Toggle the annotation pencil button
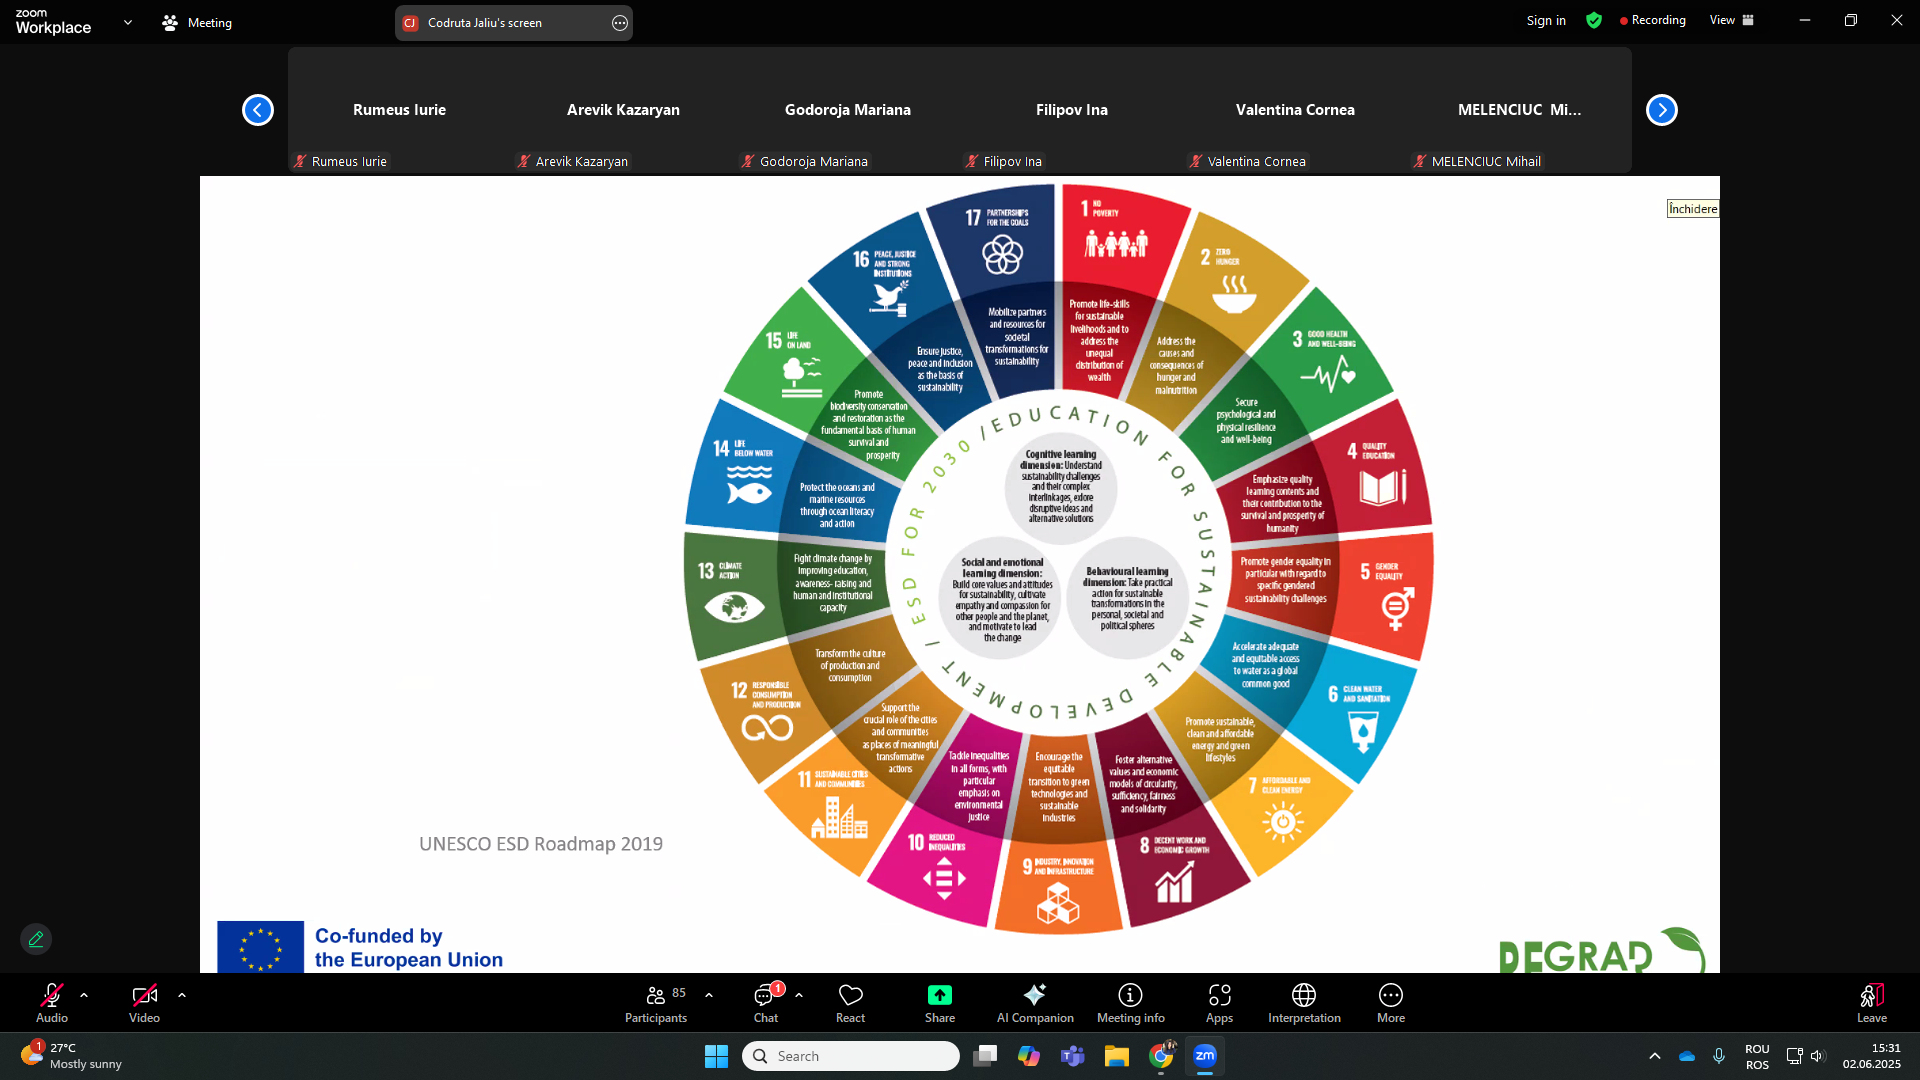 [36, 939]
